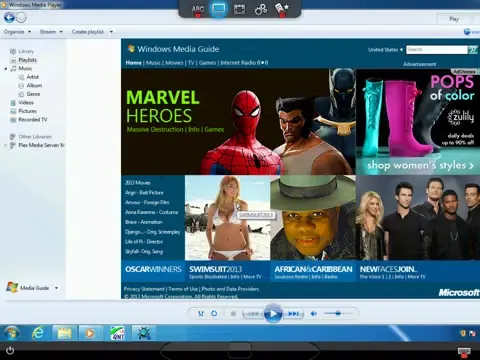Screen dimensions: 480x360
Task: Click Argo - Best Picture link
Action: tap(144, 193)
